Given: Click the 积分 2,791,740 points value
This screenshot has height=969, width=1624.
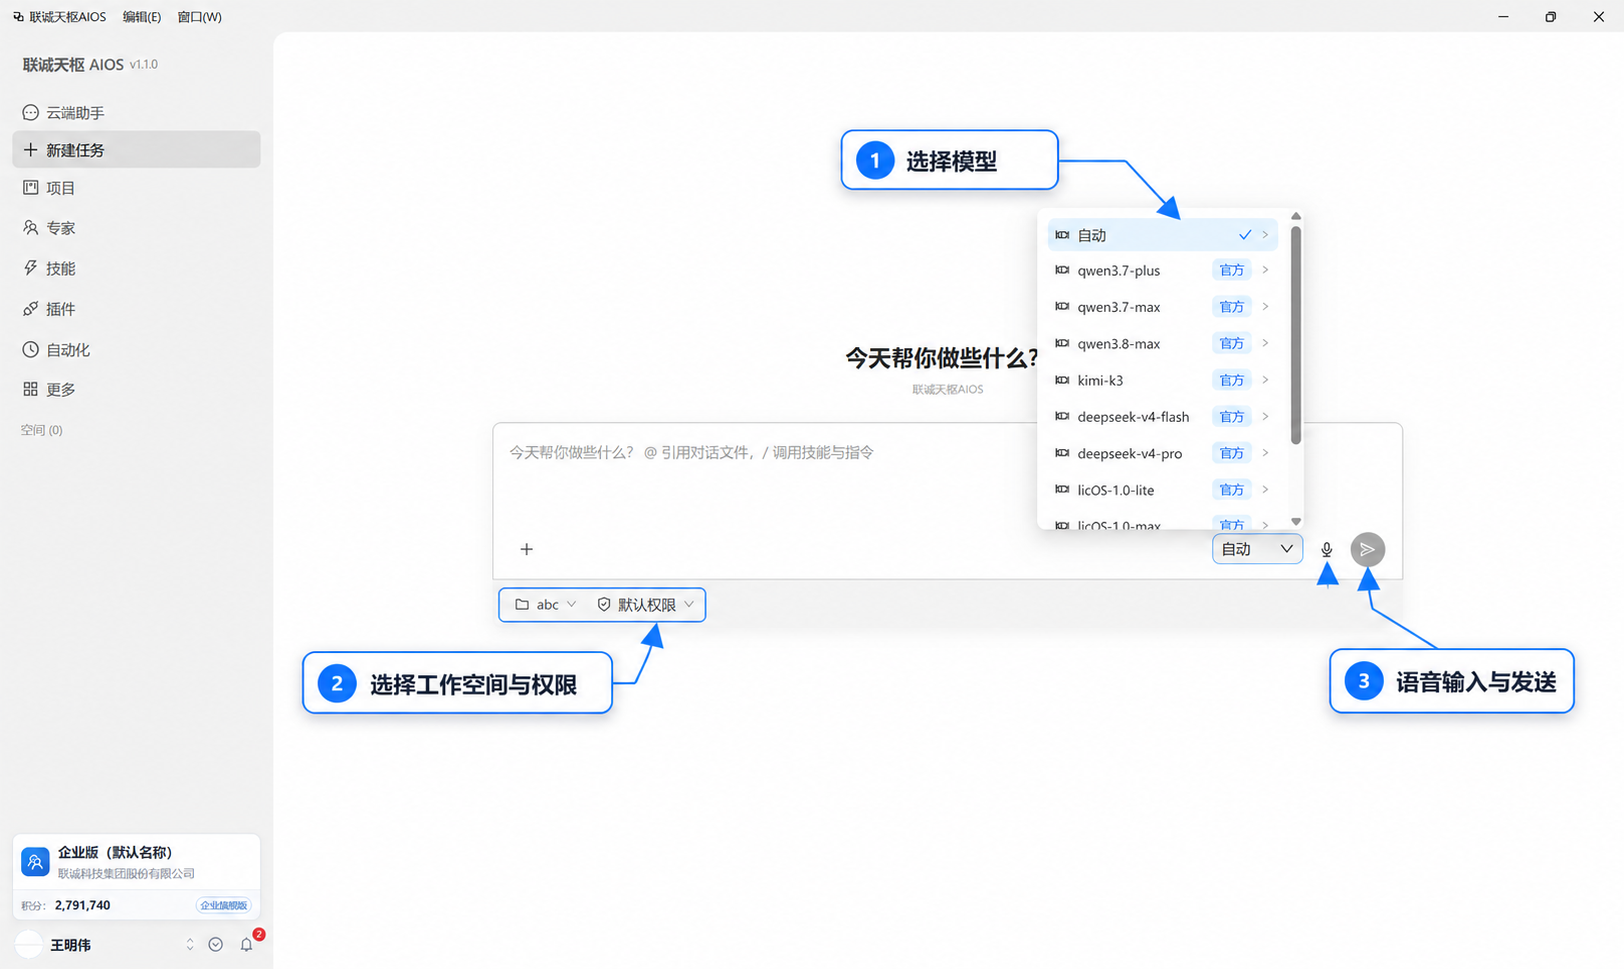Looking at the screenshot, I should point(82,906).
